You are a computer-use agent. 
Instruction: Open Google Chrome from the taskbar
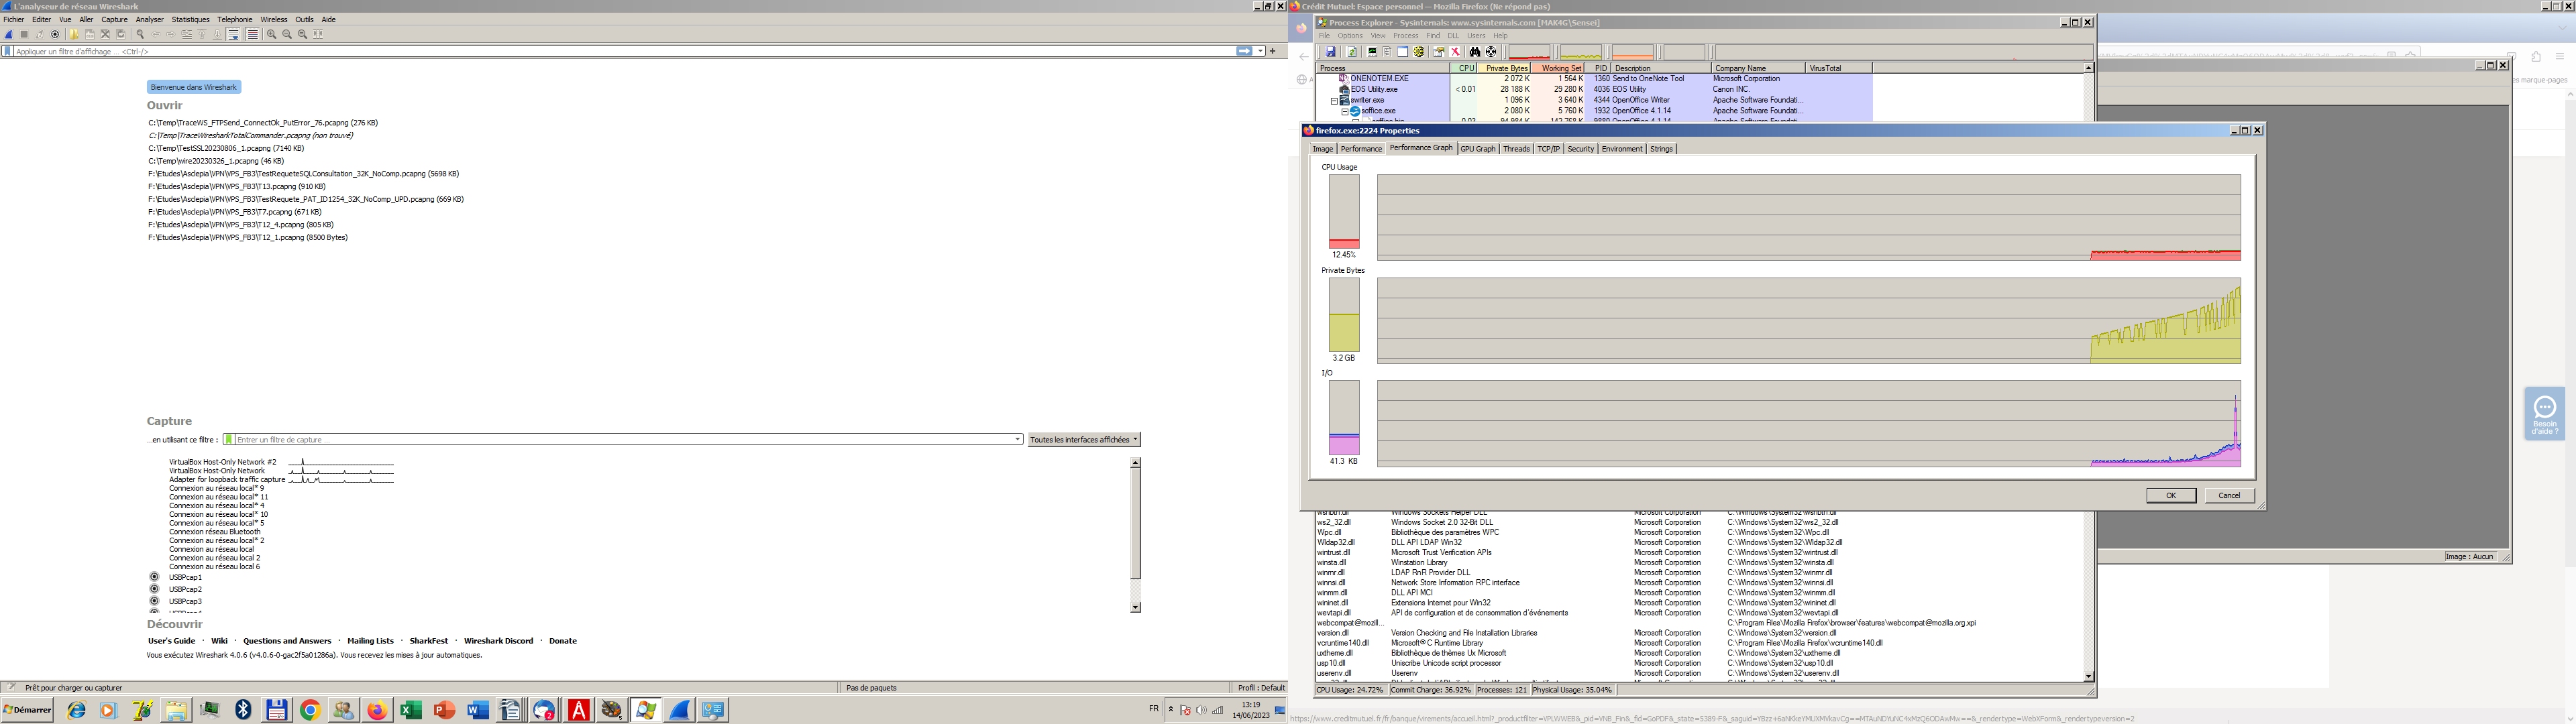coord(310,710)
